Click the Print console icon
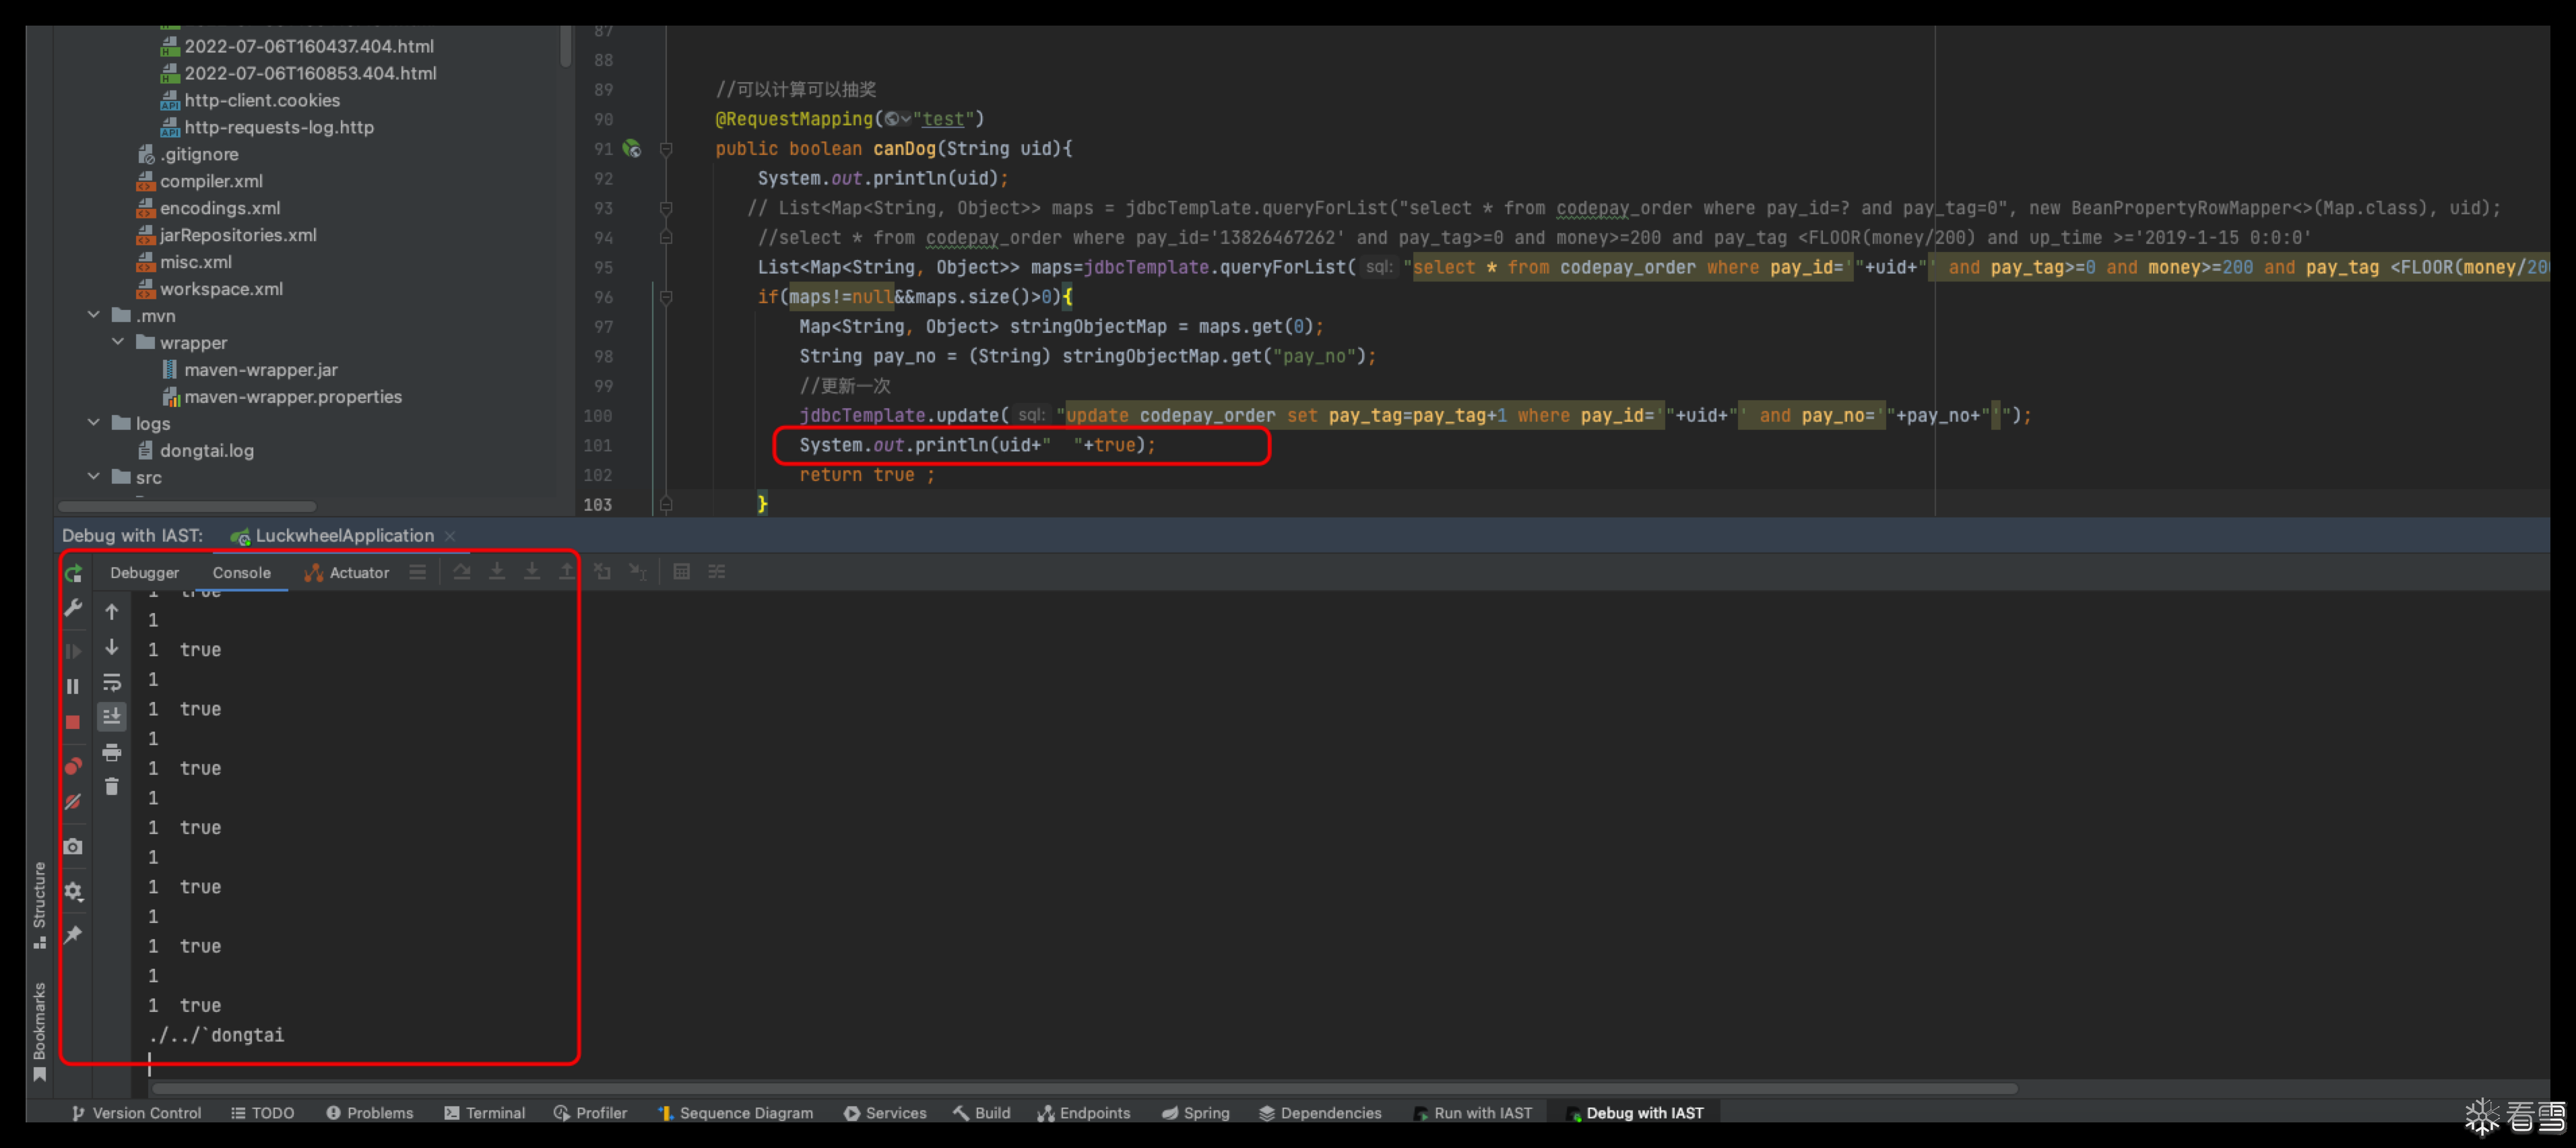 tap(112, 752)
